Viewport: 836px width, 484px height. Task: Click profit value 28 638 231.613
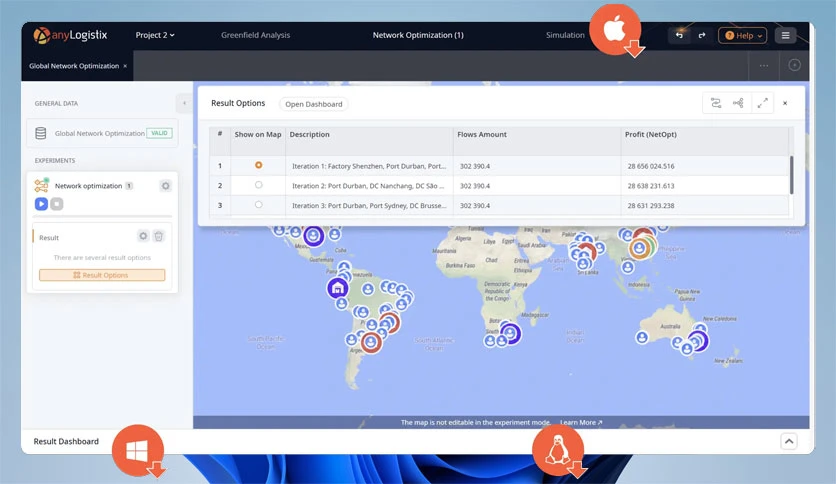tap(651, 186)
